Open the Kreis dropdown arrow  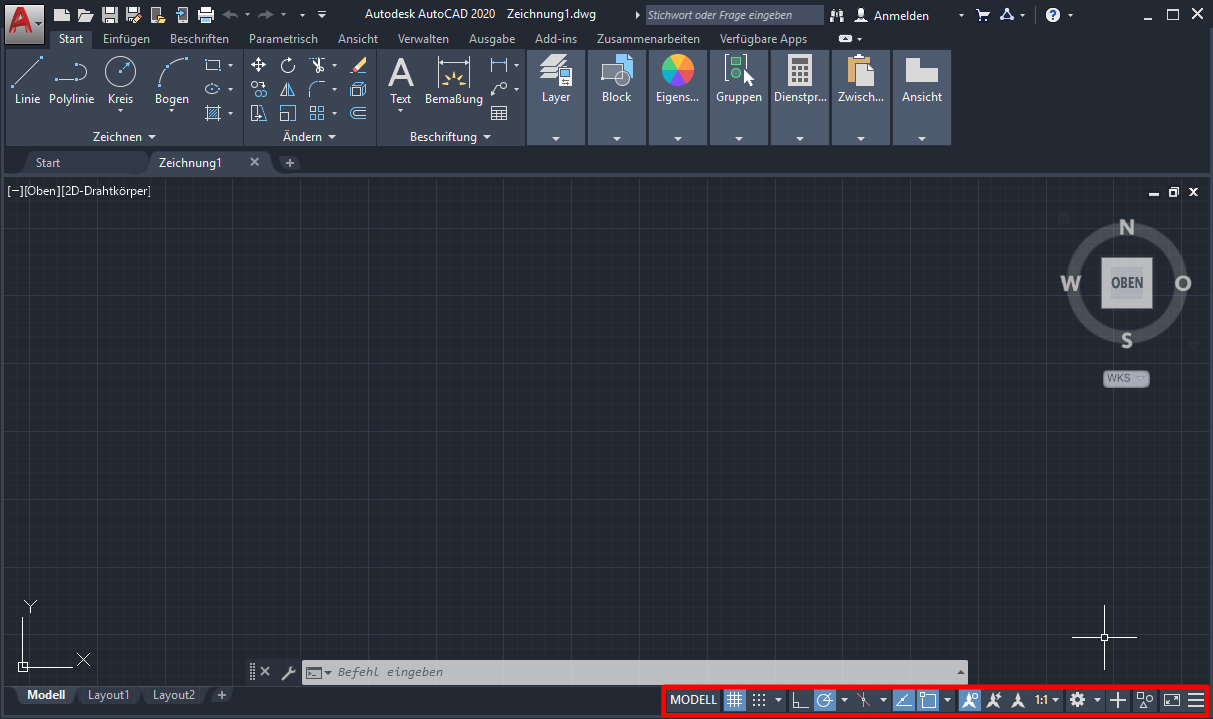(x=120, y=110)
